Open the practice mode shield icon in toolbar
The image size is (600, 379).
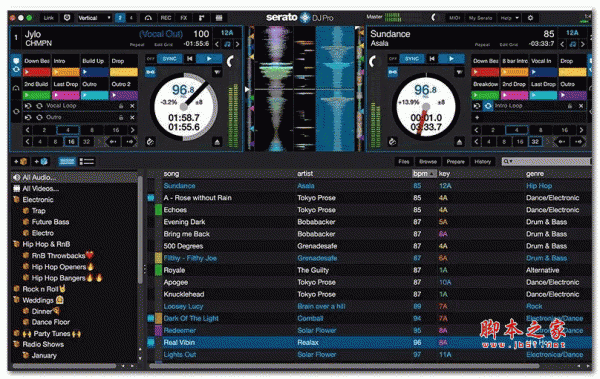(x=67, y=18)
